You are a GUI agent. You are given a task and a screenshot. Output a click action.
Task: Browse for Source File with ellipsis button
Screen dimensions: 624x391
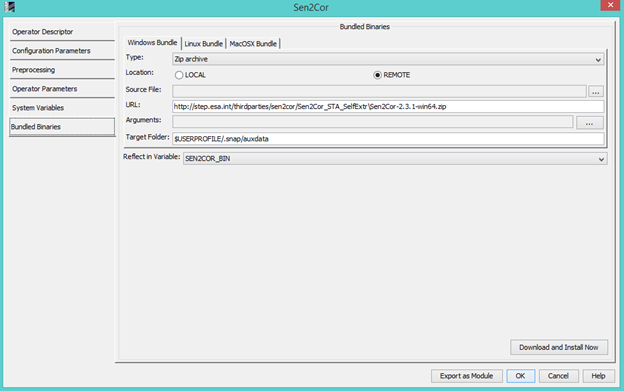pyautogui.click(x=596, y=91)
